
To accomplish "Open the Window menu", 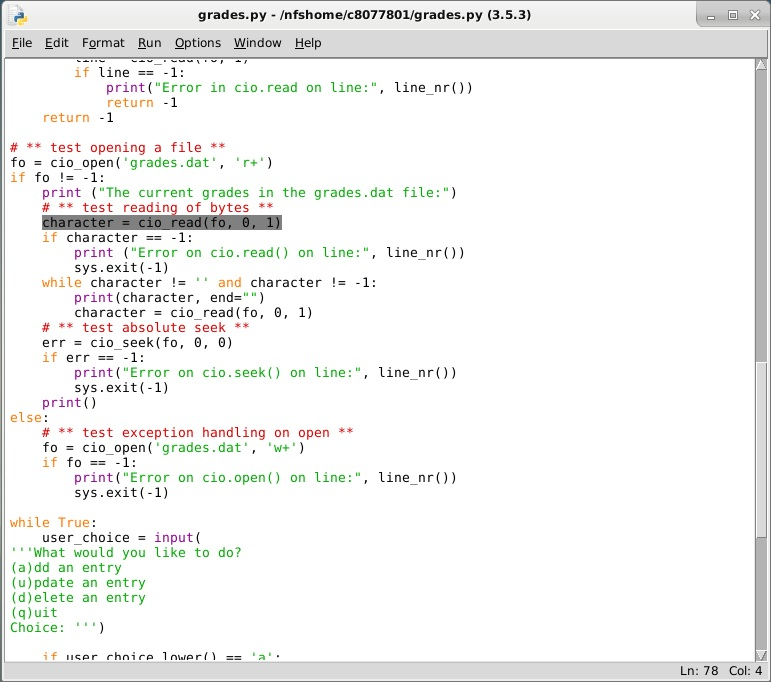I will point(258,43).
